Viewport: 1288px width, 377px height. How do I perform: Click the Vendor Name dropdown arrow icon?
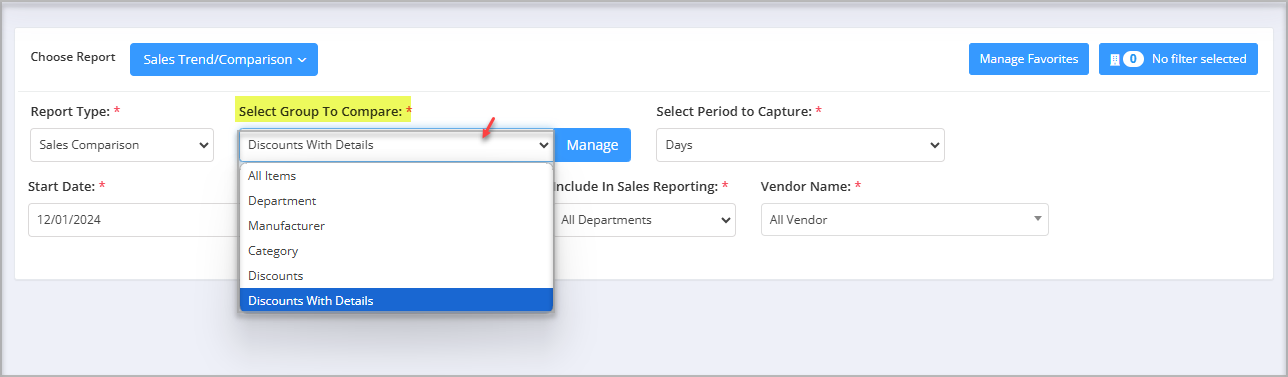pyautogui.click(x=1037, y=218)
